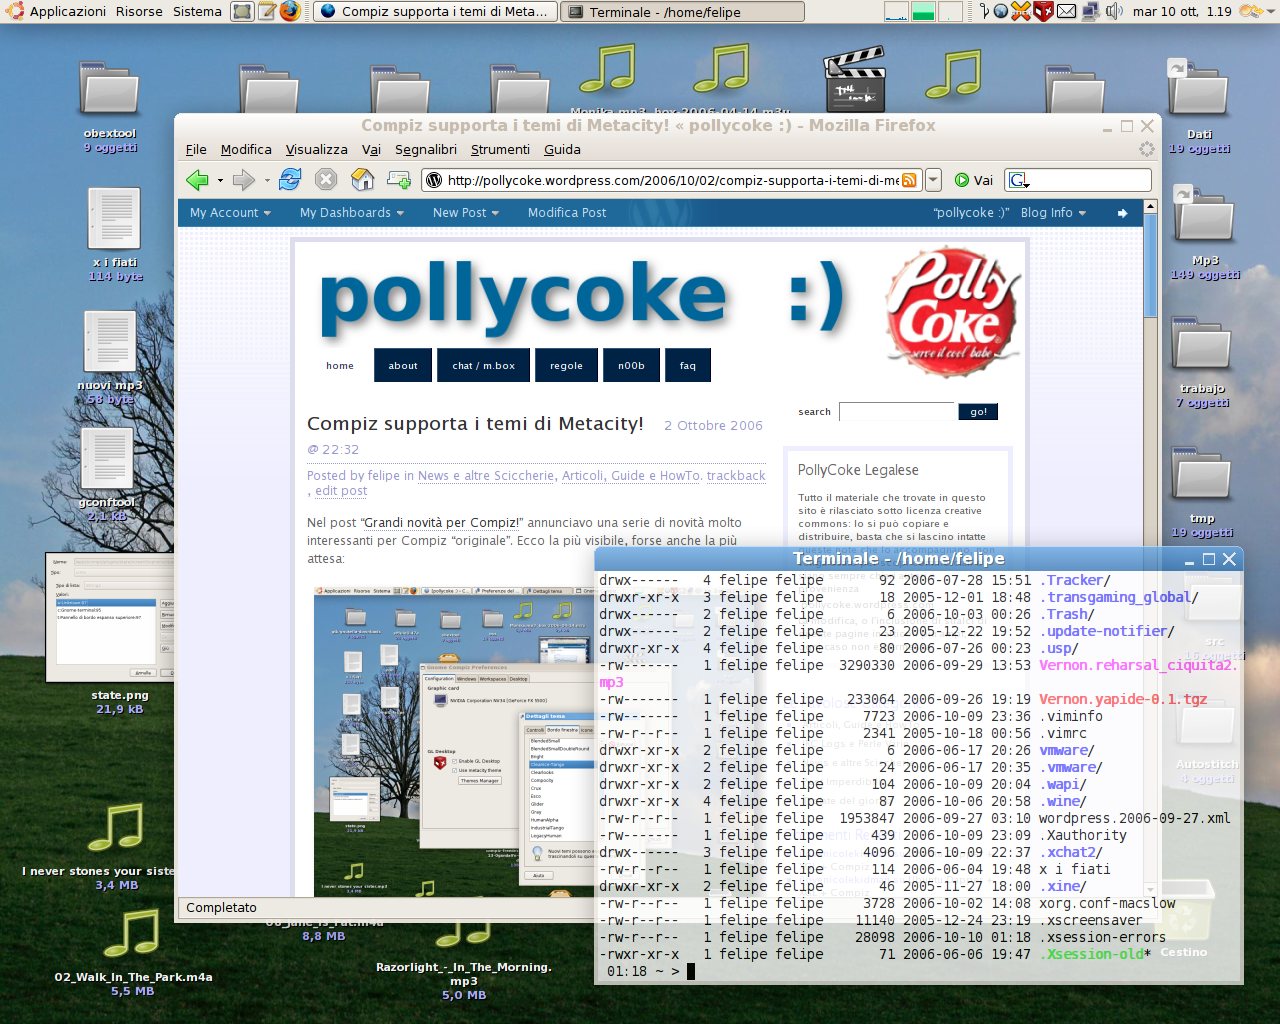Open Forward history dropdown arrow
The width and height of the screenshot is (1280, 1024).
pos(266,181)
